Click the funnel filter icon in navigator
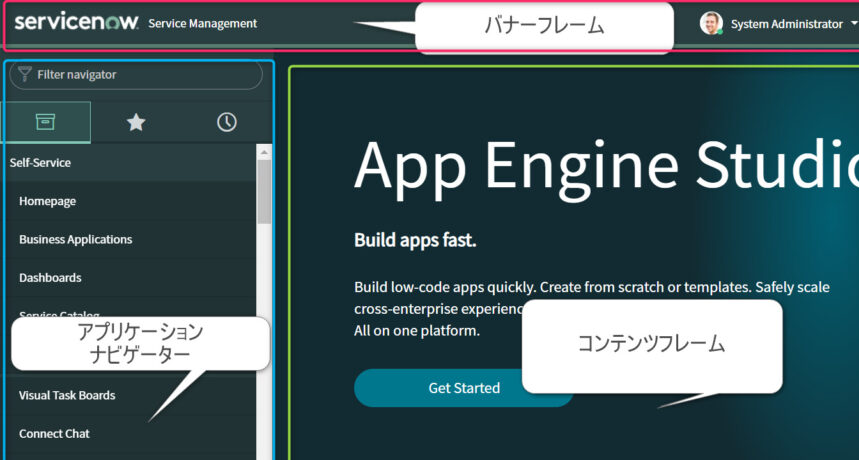Viewport: 859px width, 460px height. [25, 74]
